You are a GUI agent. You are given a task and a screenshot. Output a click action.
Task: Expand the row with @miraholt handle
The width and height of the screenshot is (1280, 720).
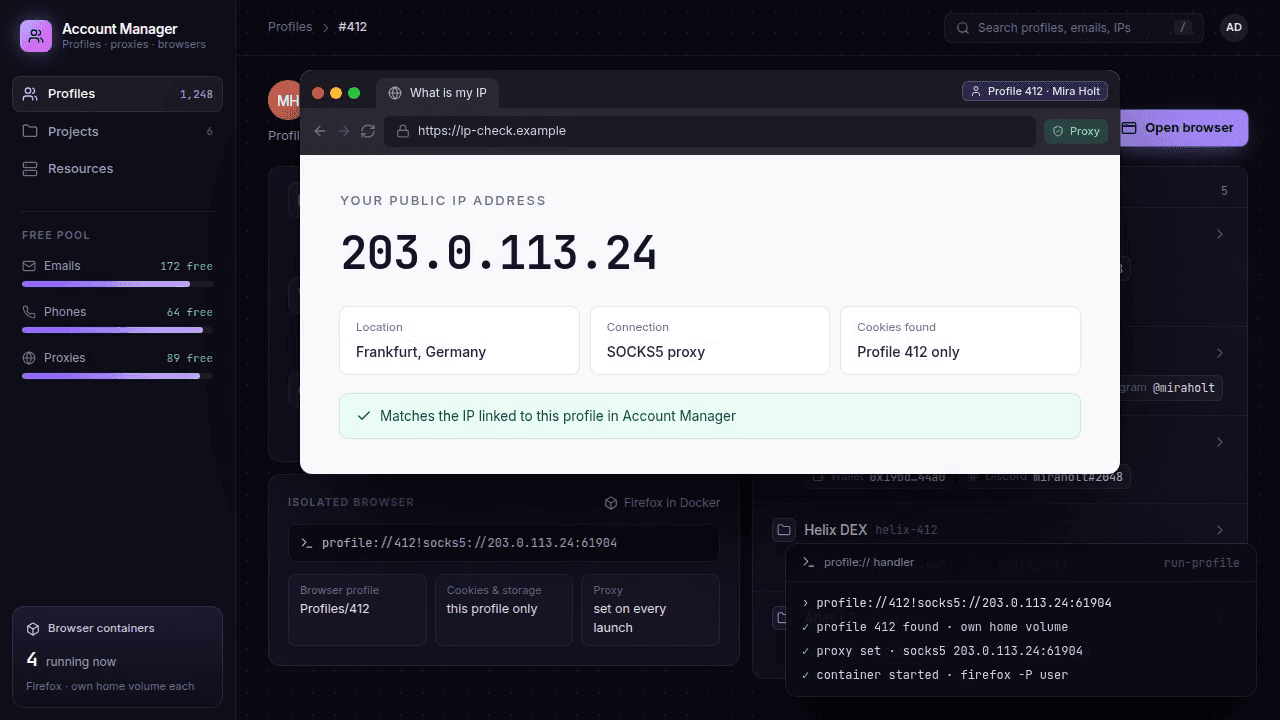[x=1220, y=353]
